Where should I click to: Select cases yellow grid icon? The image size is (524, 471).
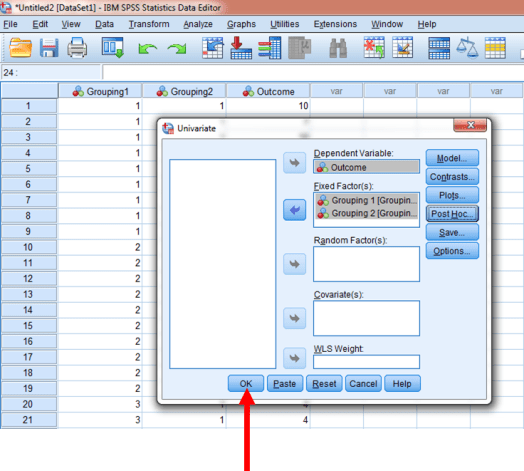tap(495, 48)
